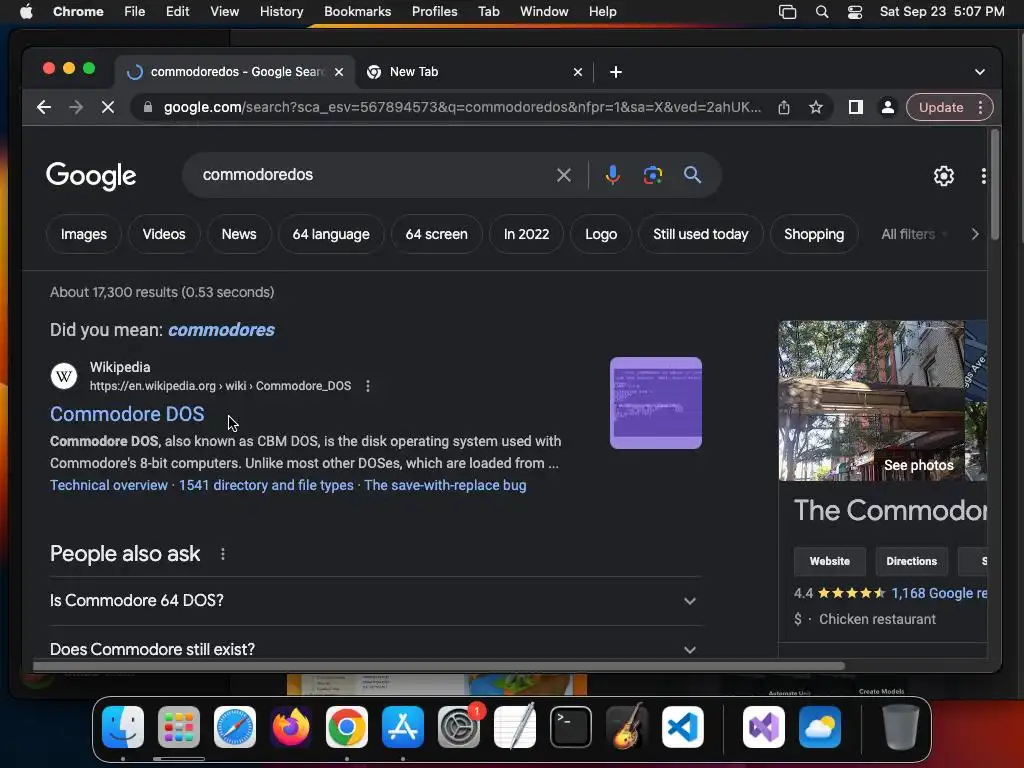Open Terminal from the dock
Viewport: 1024px width, 768px height.
pyautogui.click(x=571, y=727)
